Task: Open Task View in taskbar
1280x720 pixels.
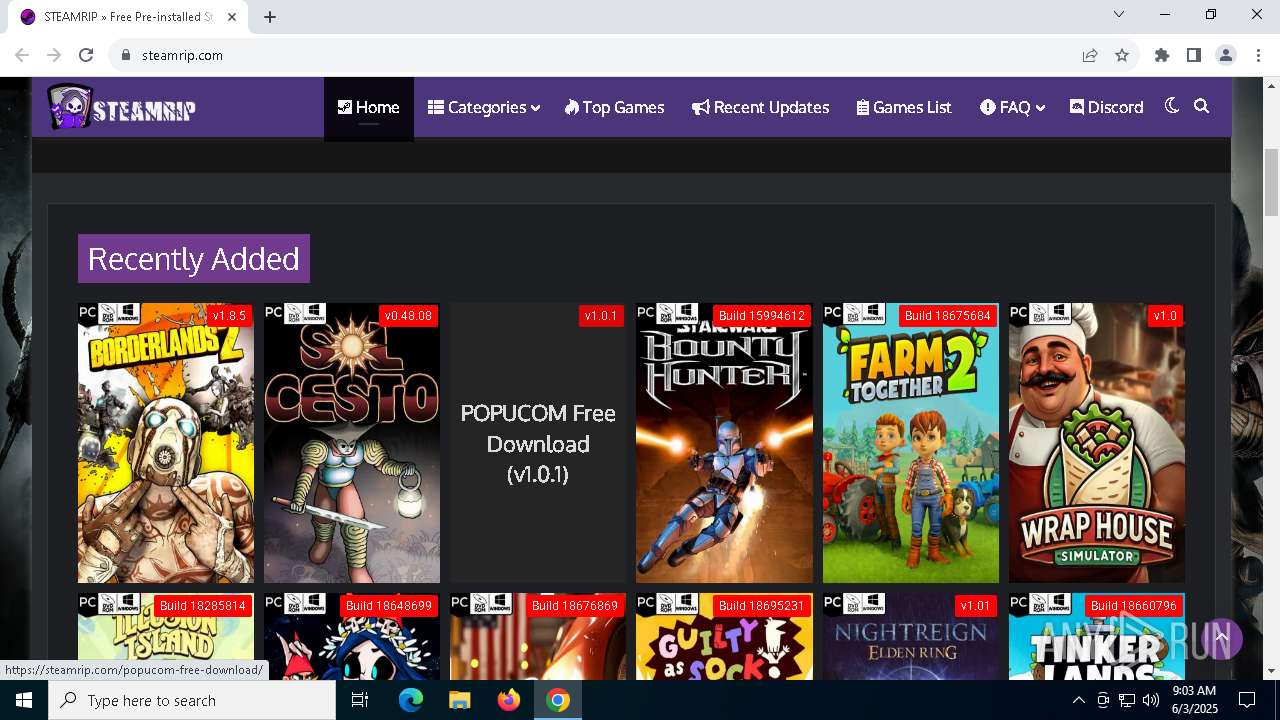Action: pyautogui.click(x=360, y=700)
